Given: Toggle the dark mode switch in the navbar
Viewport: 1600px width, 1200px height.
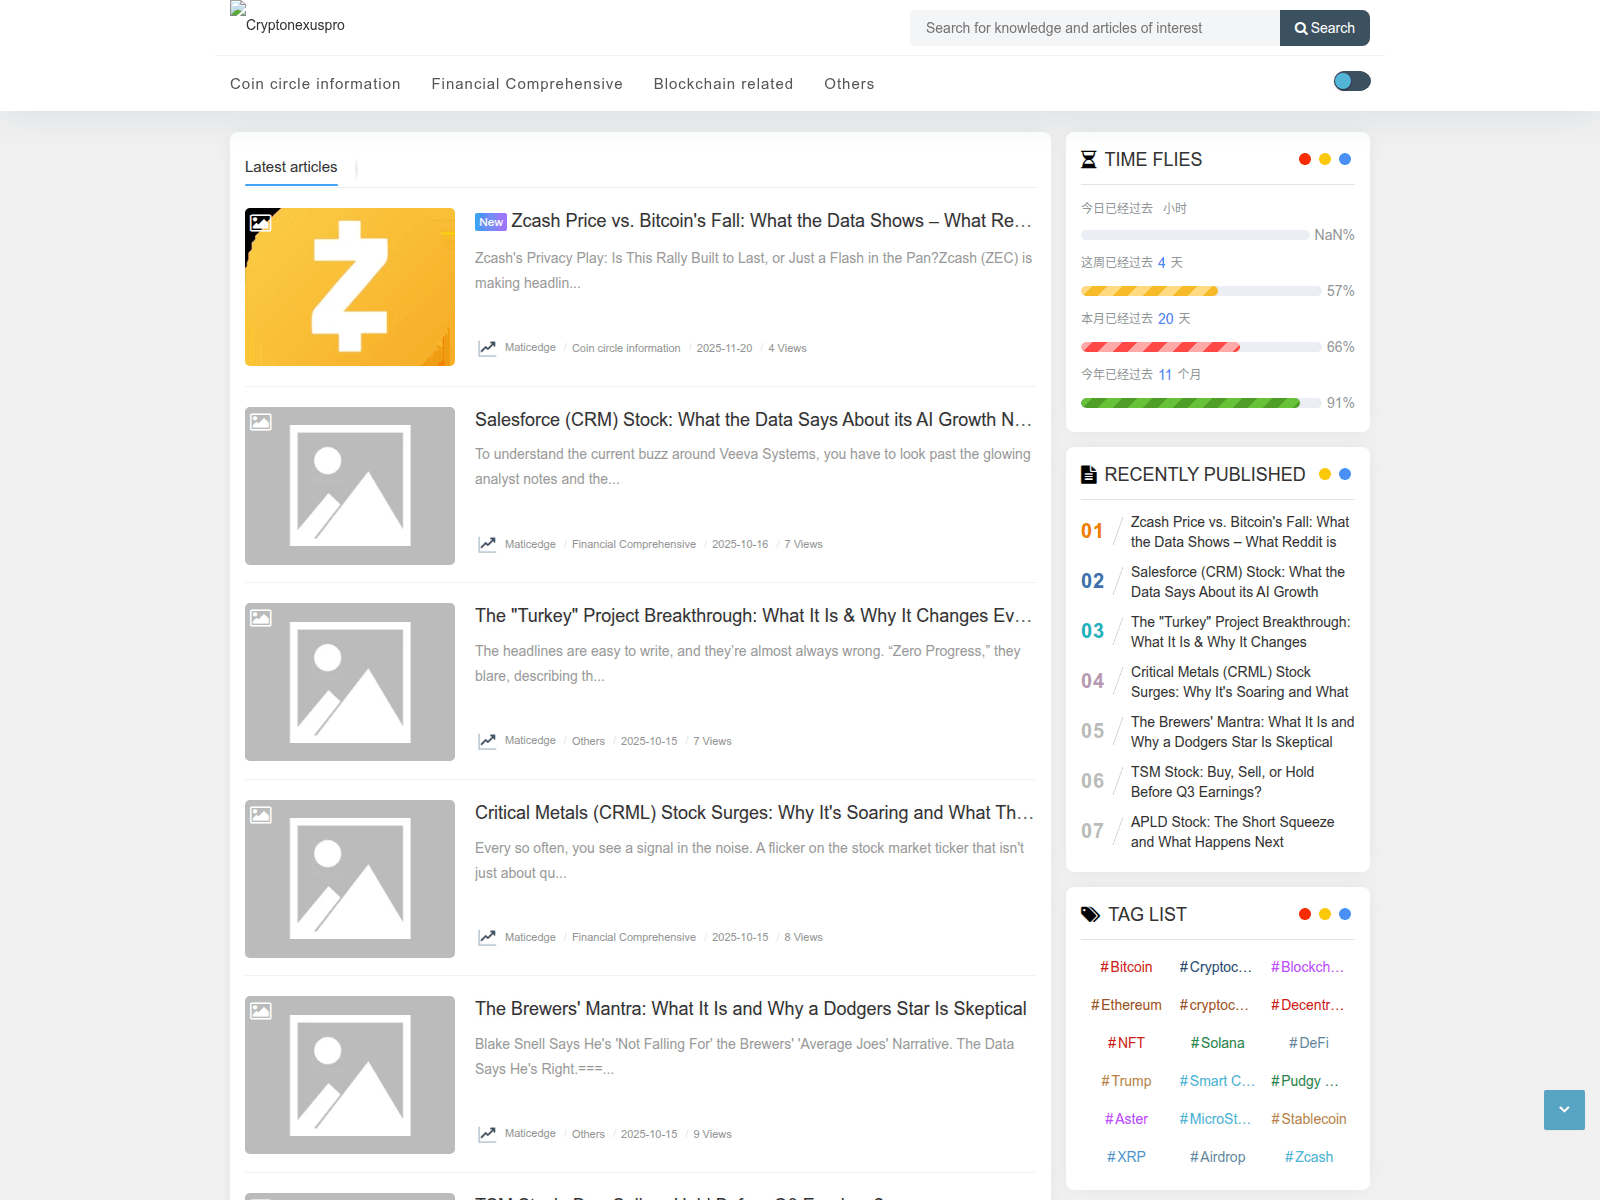Looking at the screenshot, I should [x=1351, y=81].
